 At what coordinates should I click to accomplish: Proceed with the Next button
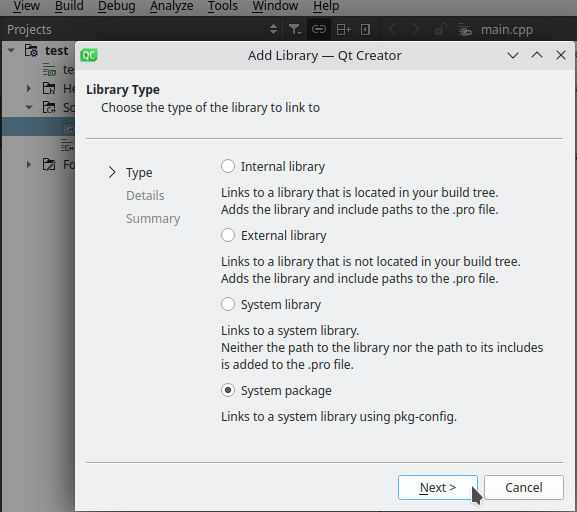pyautogui.click(x=438, y=487)
